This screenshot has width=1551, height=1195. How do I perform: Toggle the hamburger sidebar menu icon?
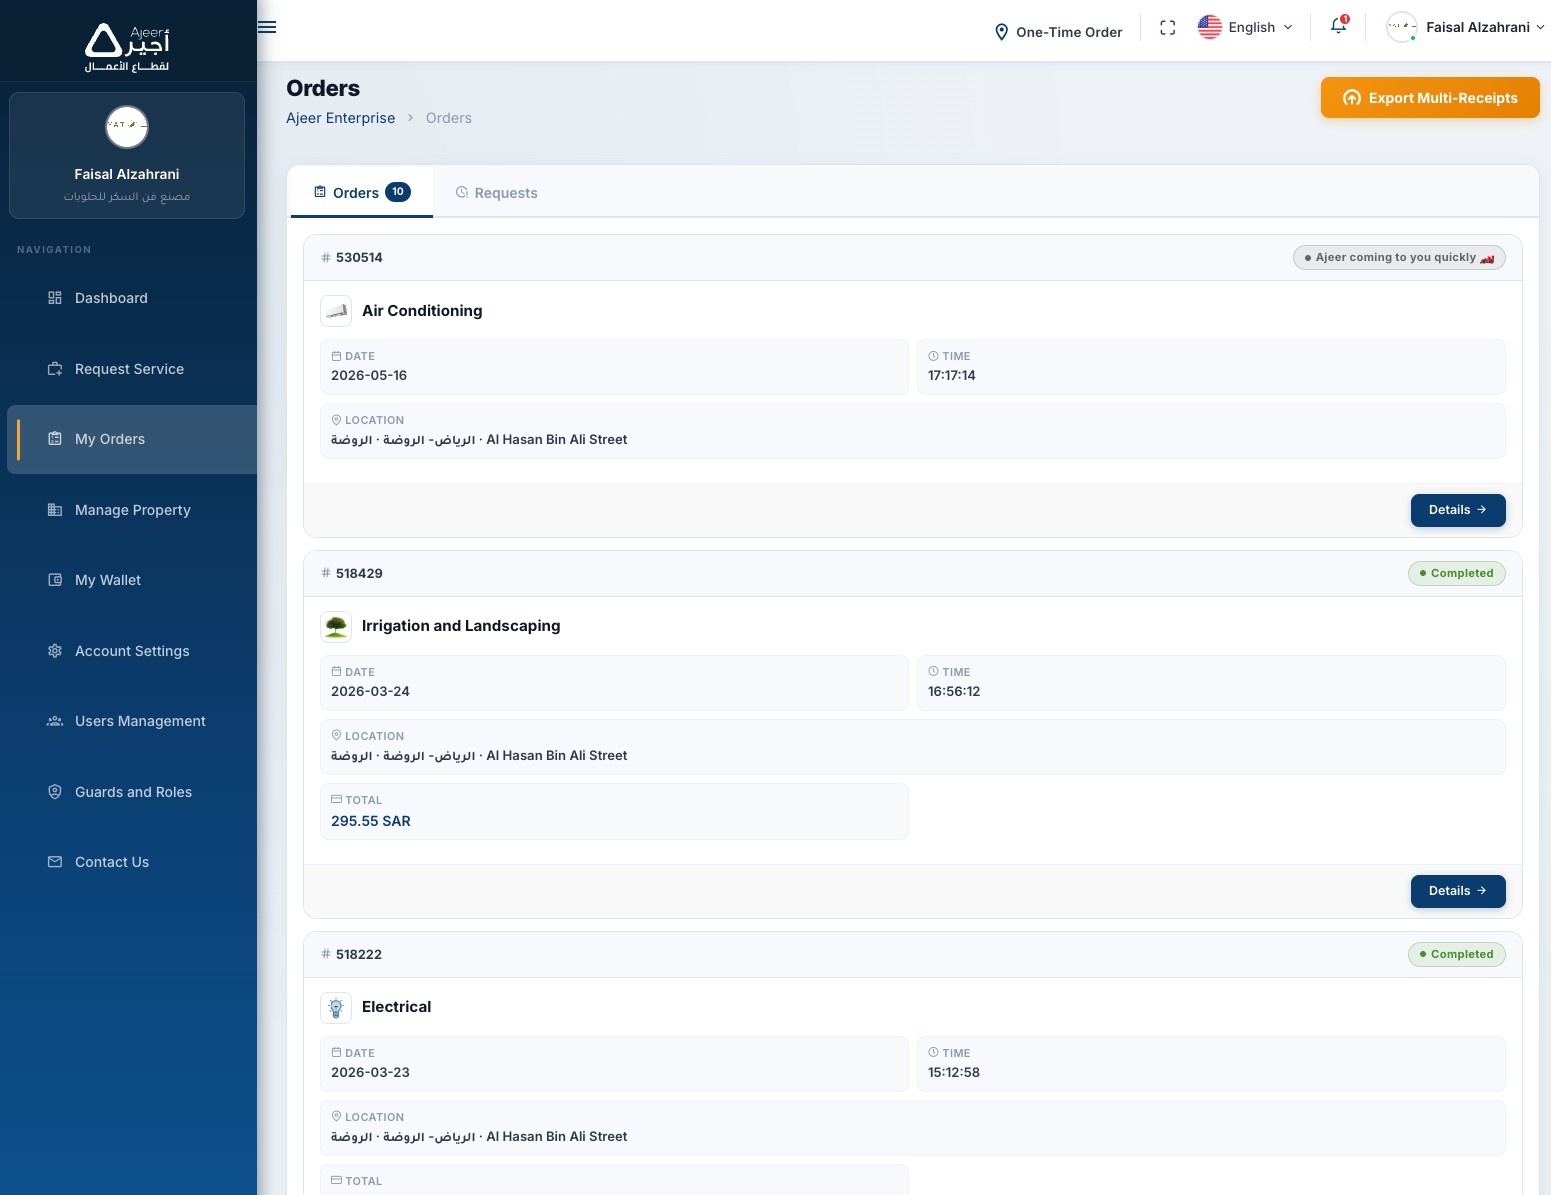[x=267, y=27]
